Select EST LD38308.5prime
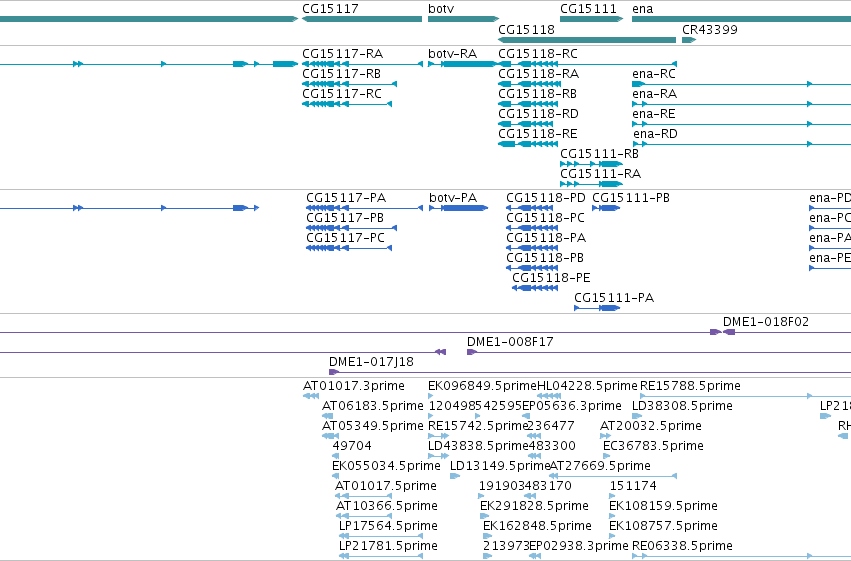851x561 pixels. (682, 406)
